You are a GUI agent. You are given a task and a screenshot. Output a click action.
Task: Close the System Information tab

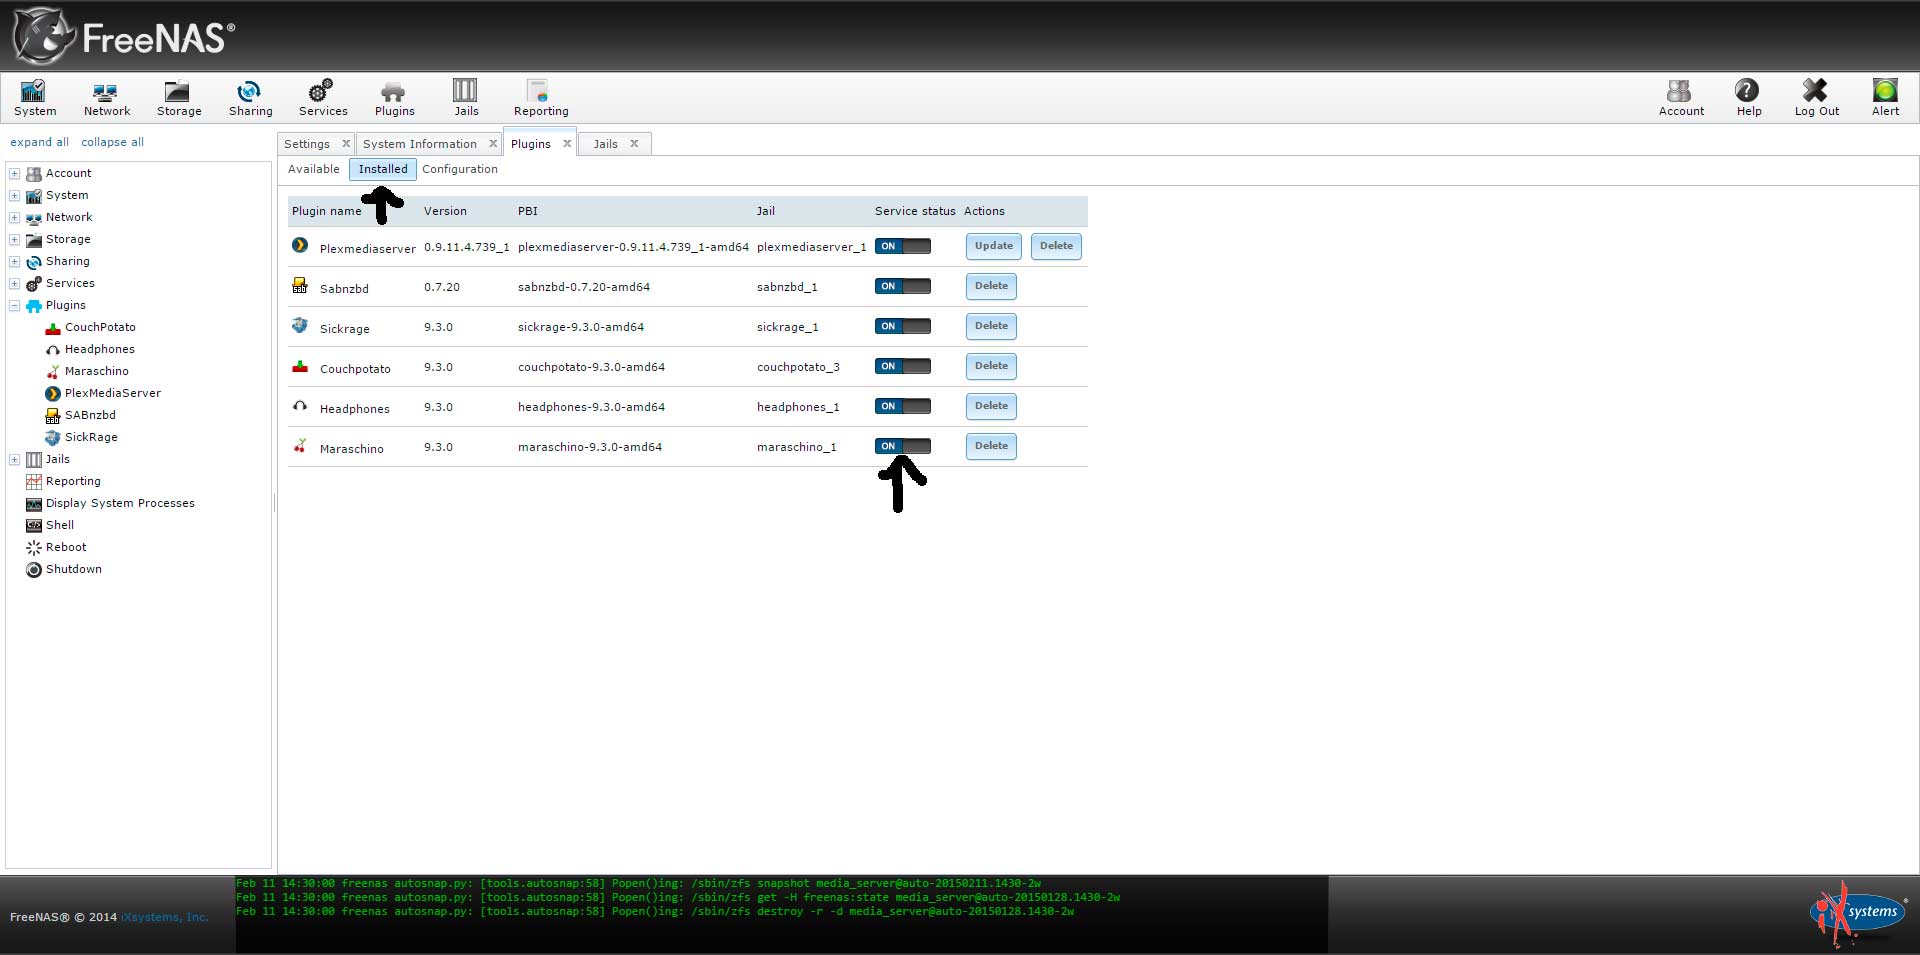pyautogui.click(x=493, y=144)
